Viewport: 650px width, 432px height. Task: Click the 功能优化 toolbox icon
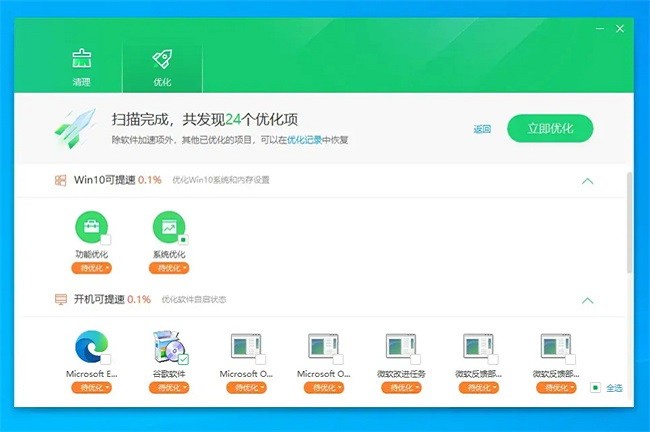click(92, 227)
